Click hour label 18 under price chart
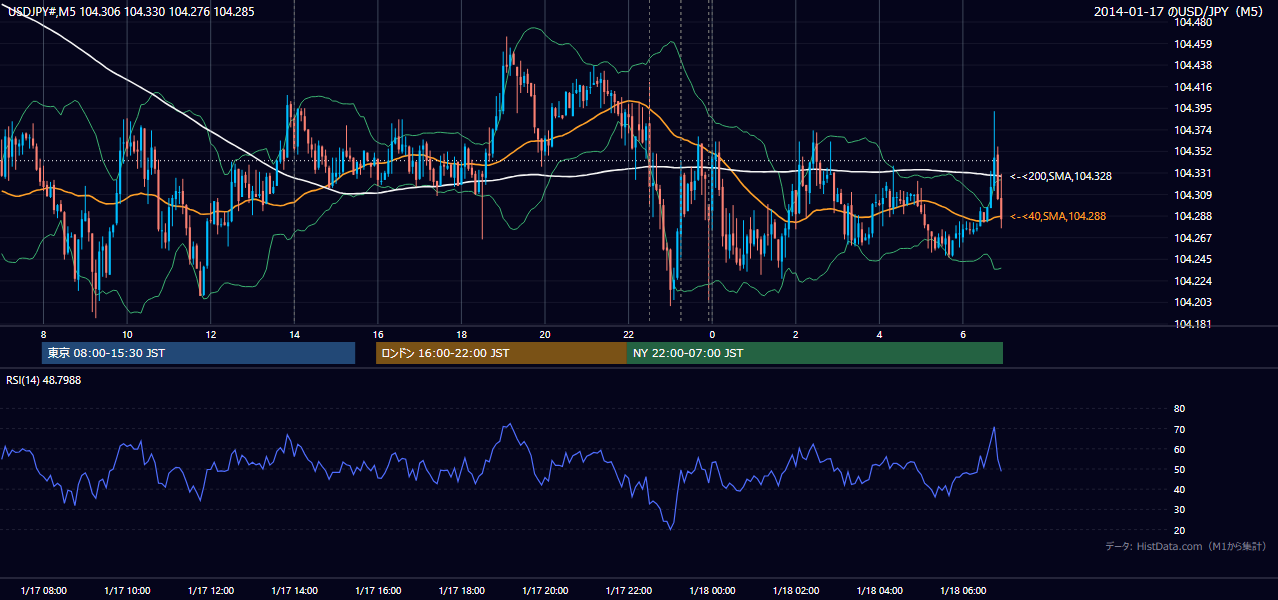This screenshot has height=600, width=1278. tap(461, 333)
